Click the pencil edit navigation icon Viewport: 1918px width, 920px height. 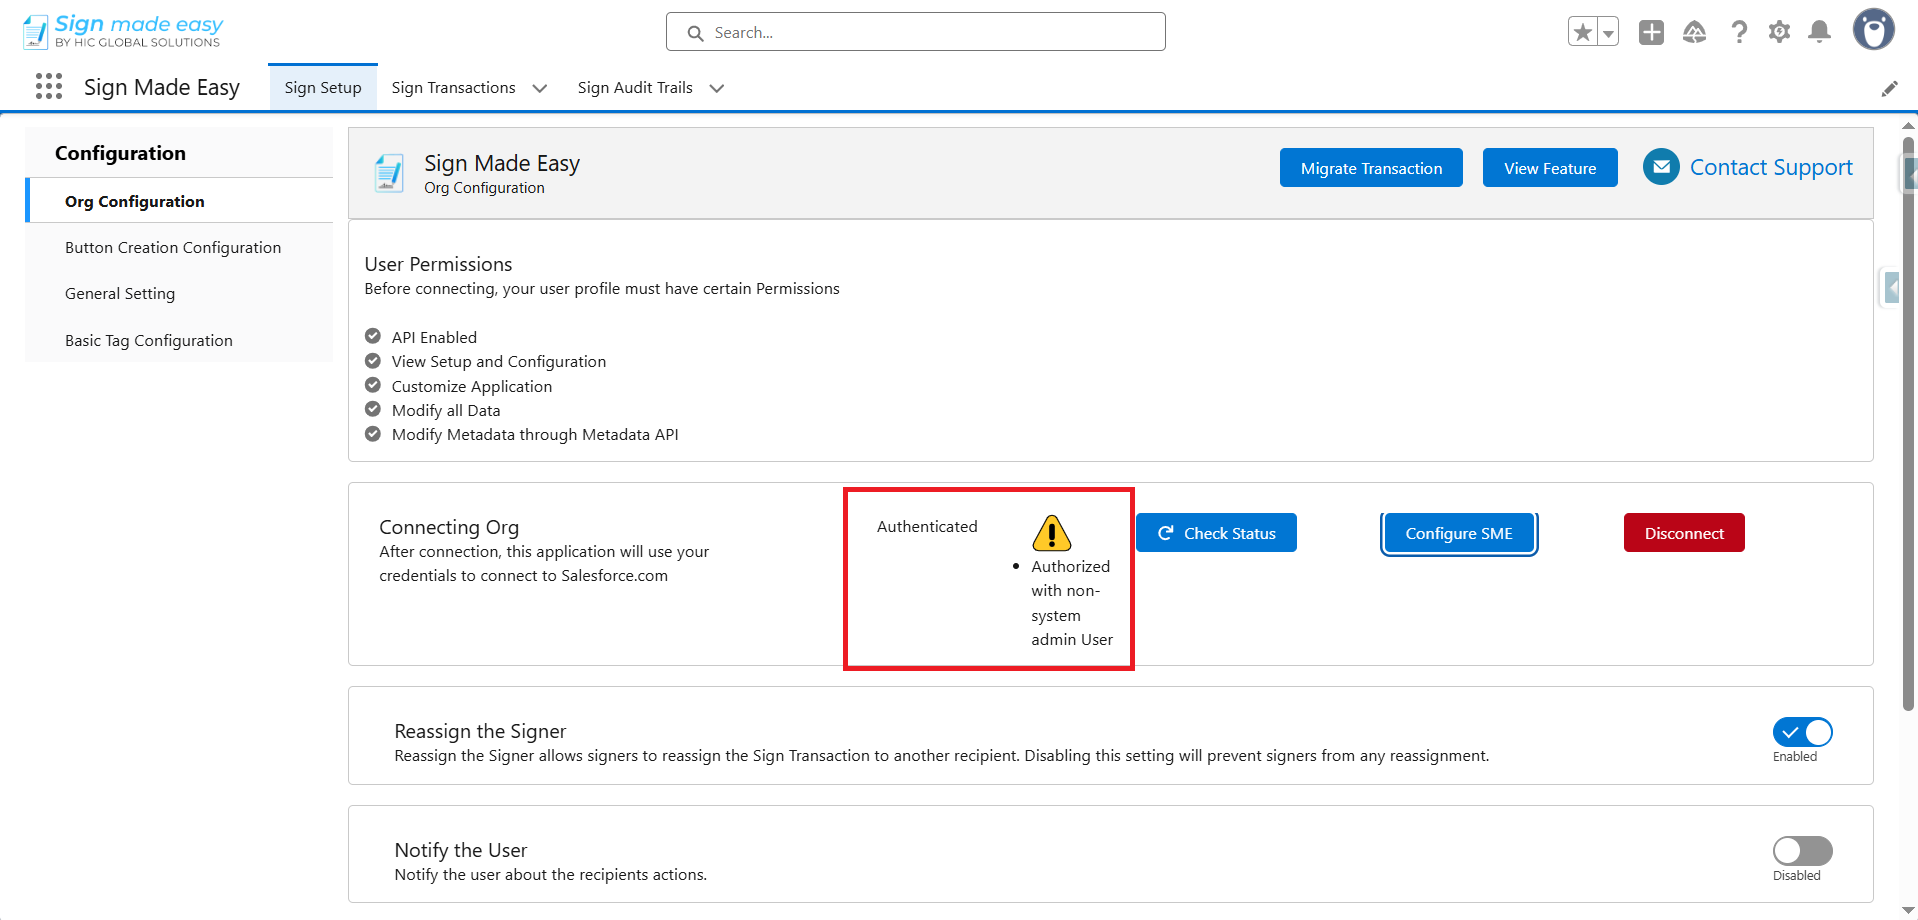[1889, 89]
